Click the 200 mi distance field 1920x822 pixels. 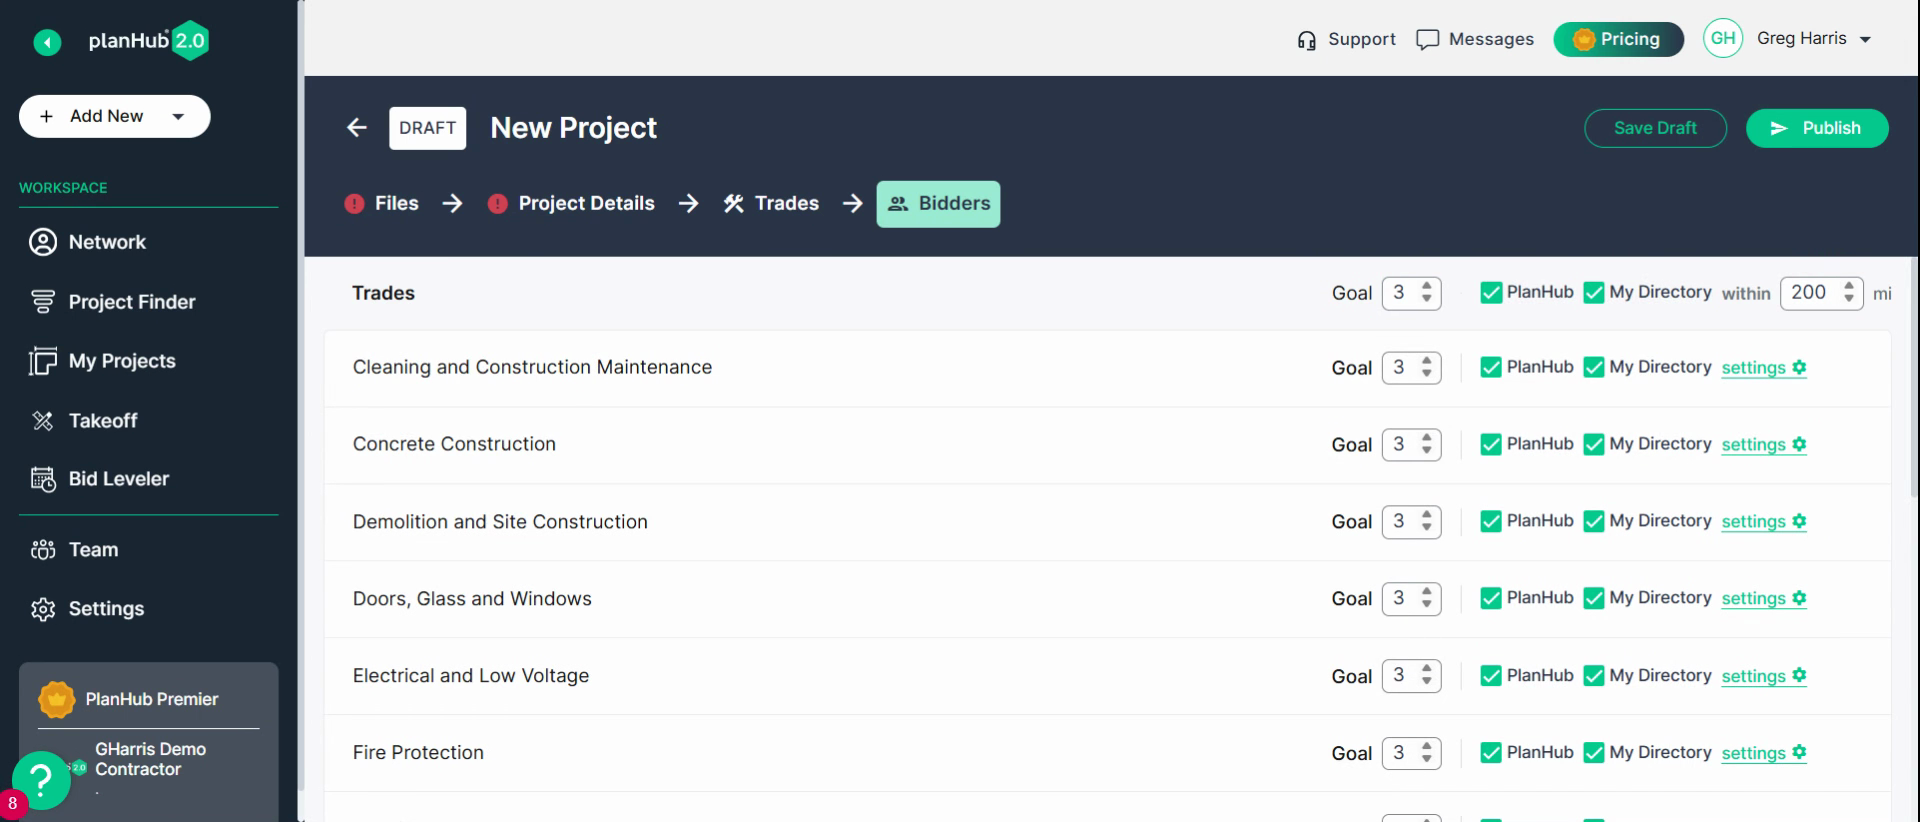tap(1821, 293)
